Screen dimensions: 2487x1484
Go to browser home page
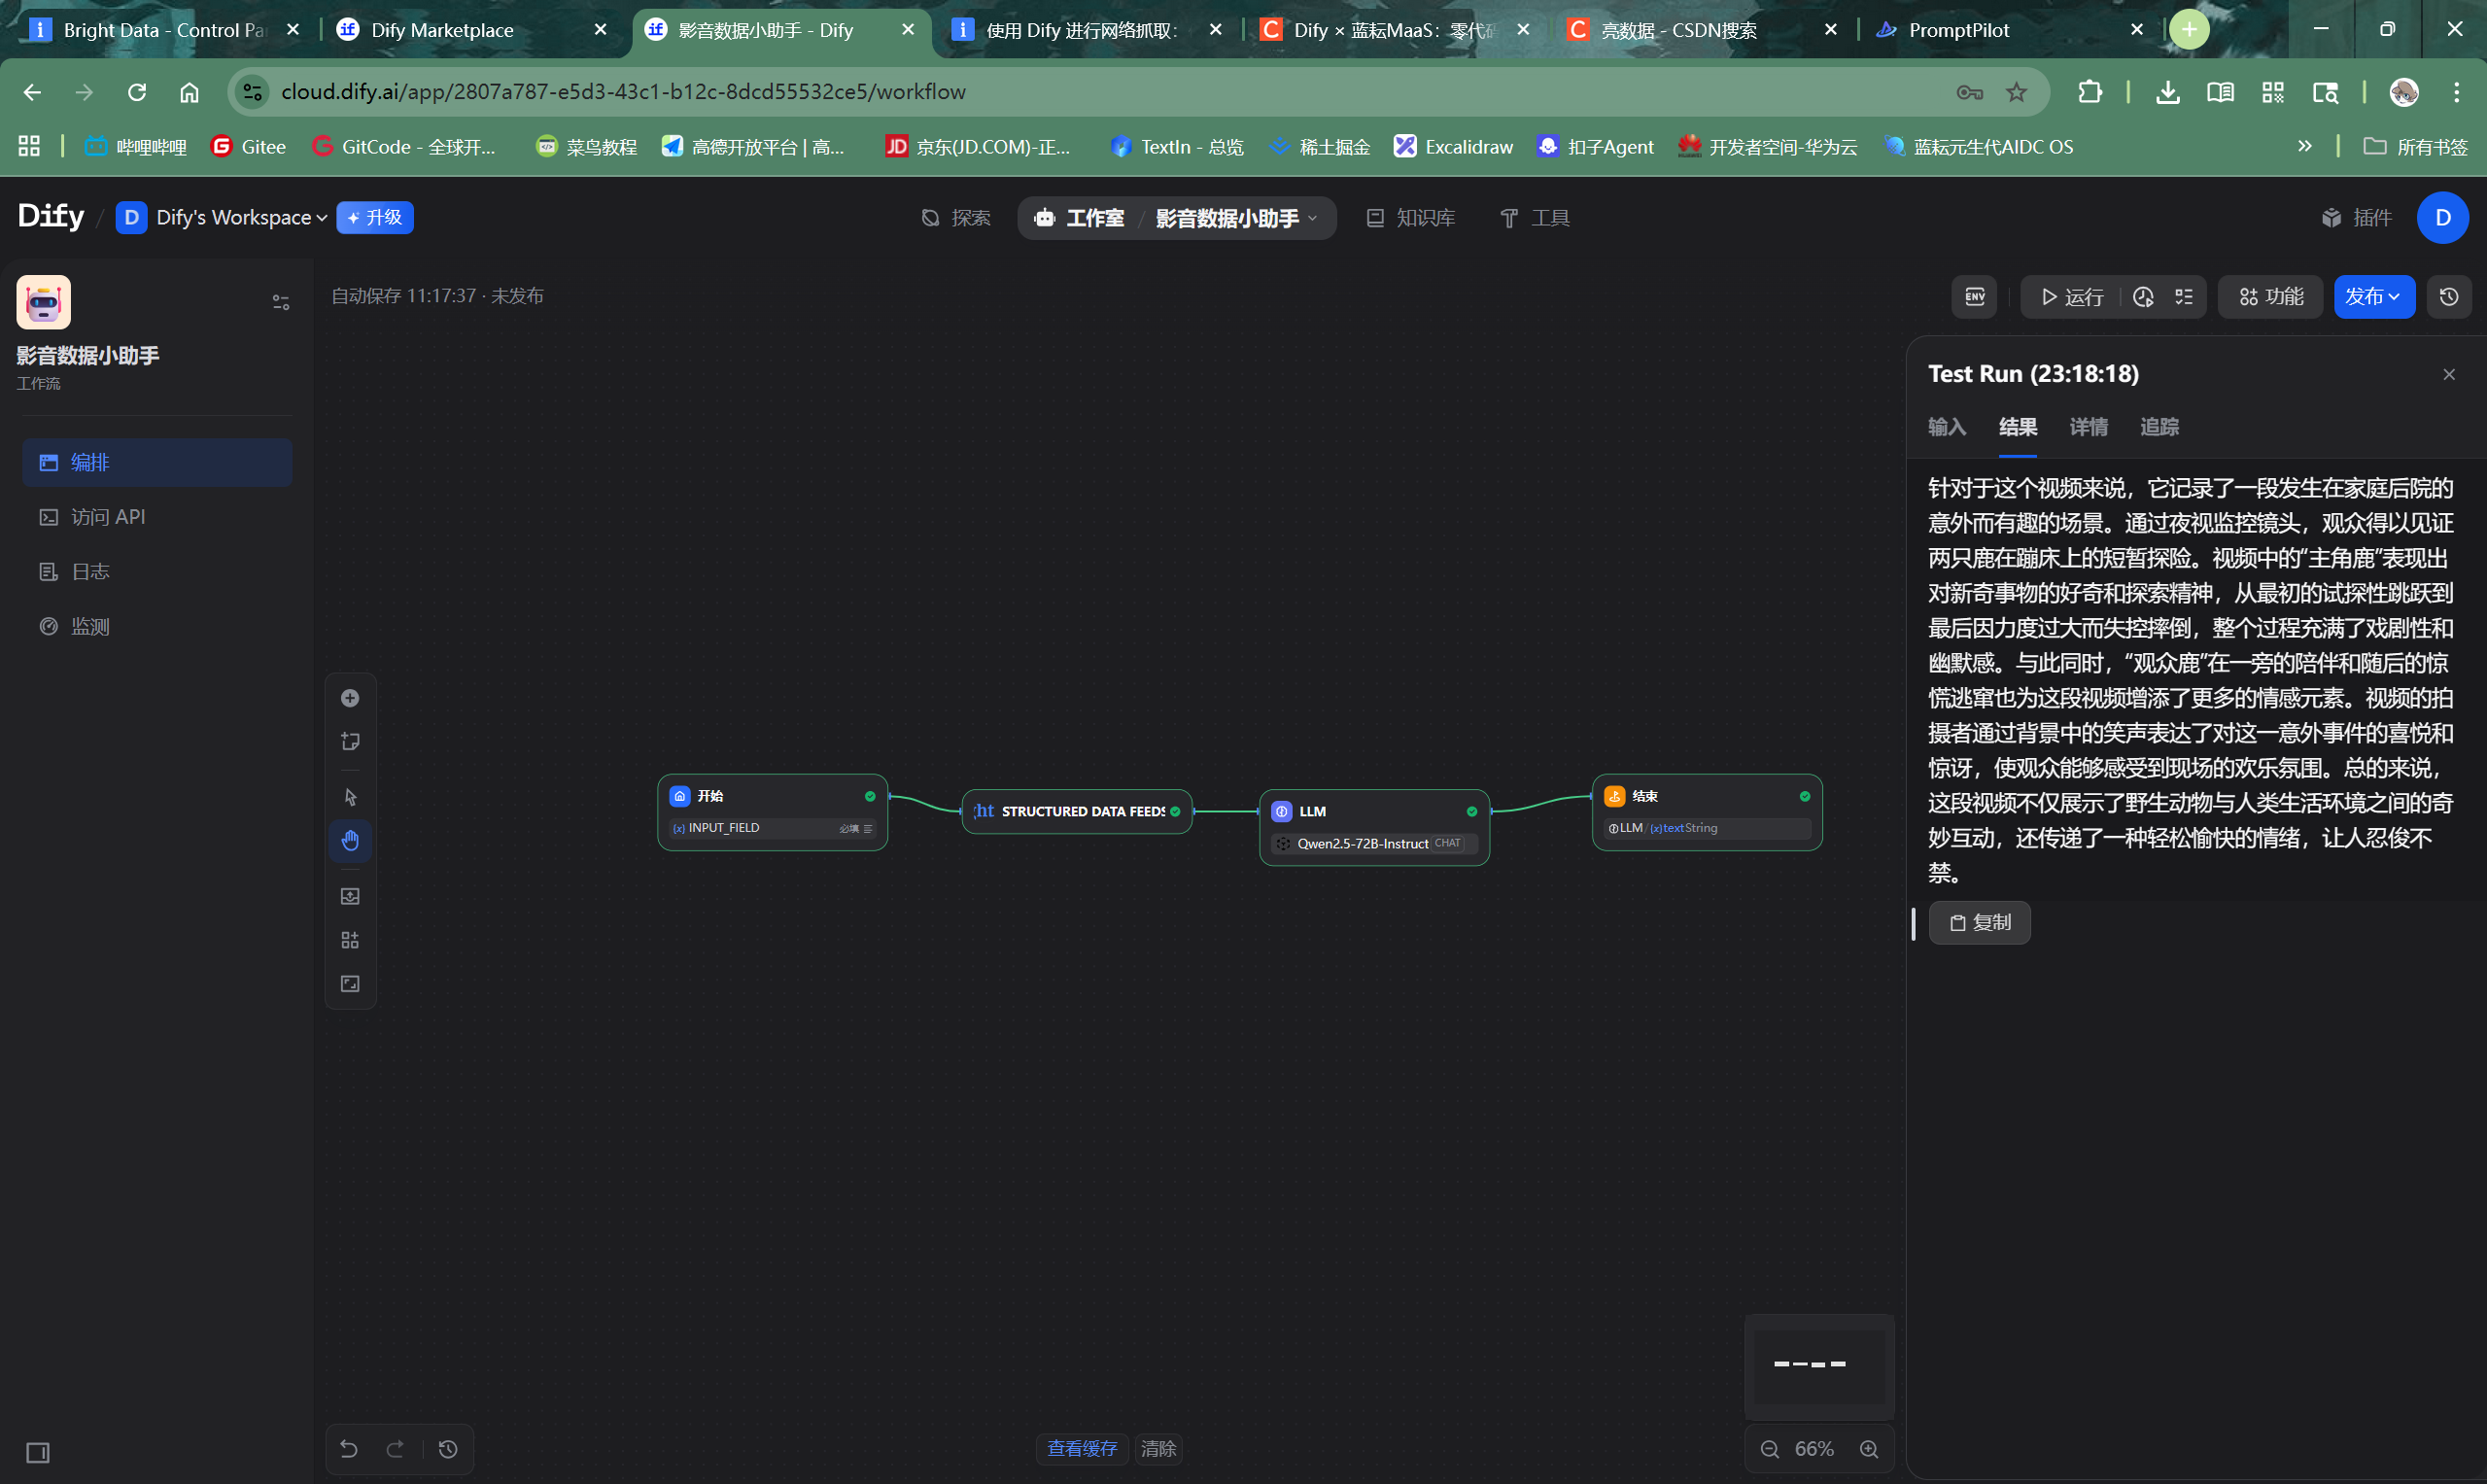pyautogui.click(x=189, y=92)
